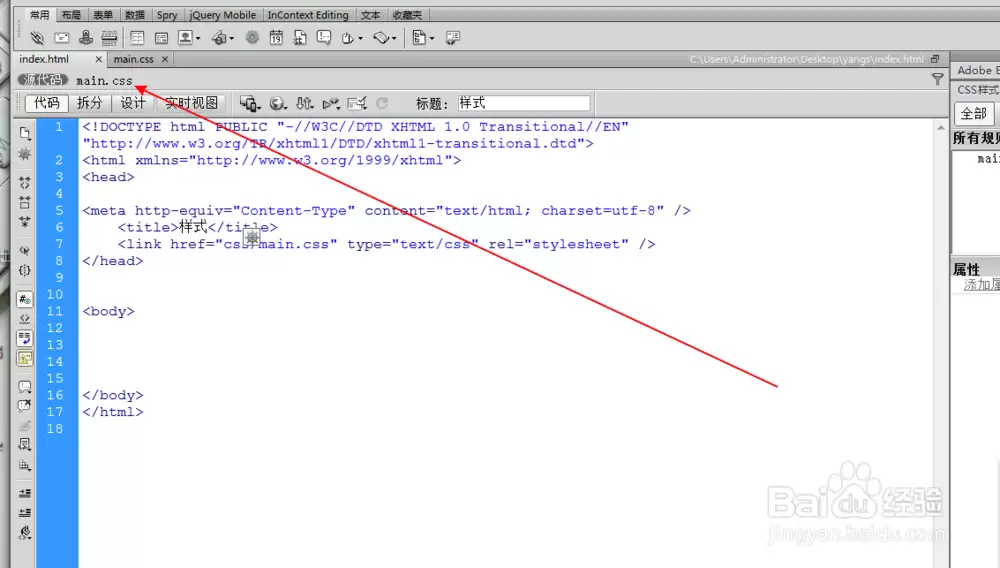This screenshot has height=568, width=1000.
Task: Switch to the 布局 insert tab
Action: [71, 15]
